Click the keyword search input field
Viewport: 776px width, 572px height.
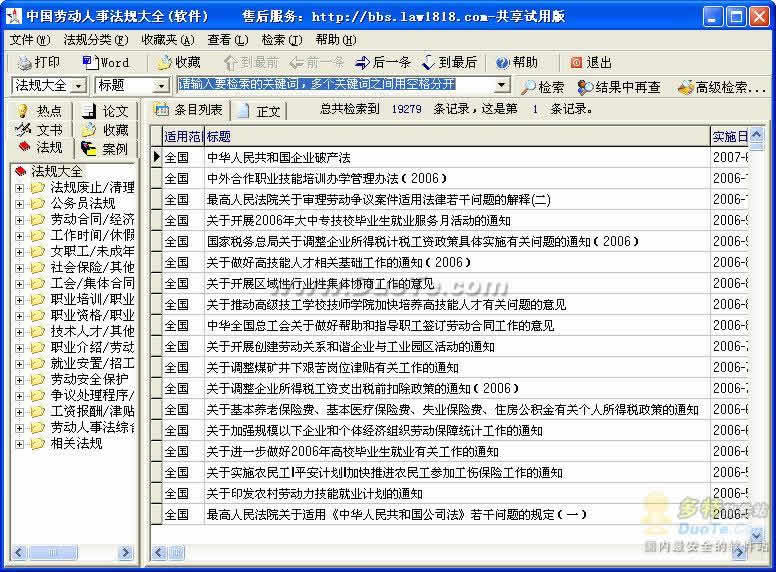337,85
